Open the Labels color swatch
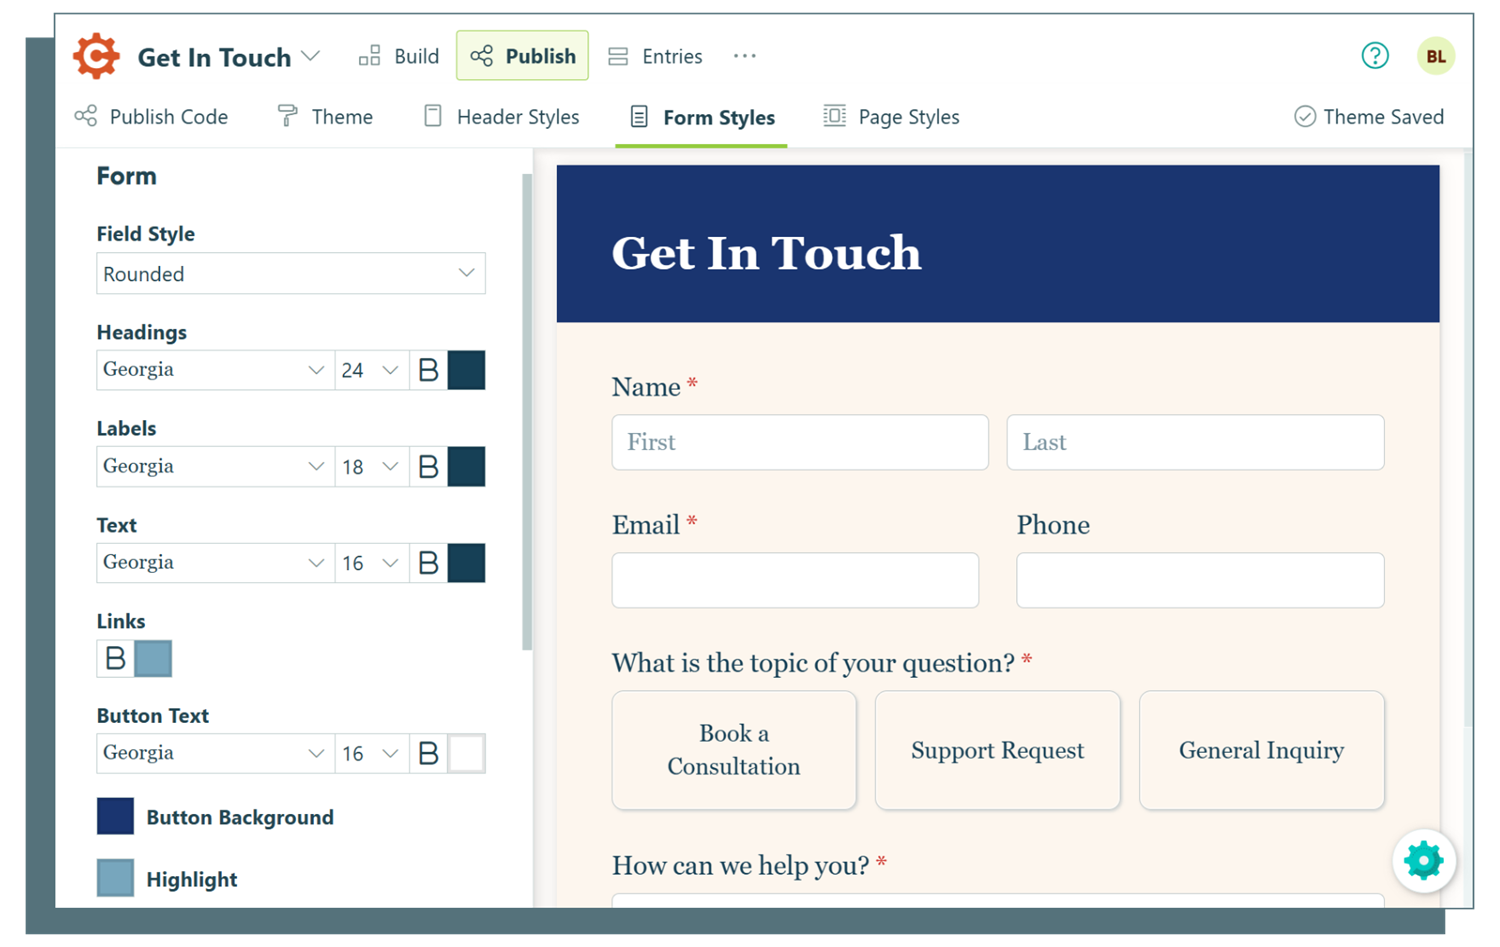The height and width of the screenshot is (947, 1500). click(x=467, y=466)
